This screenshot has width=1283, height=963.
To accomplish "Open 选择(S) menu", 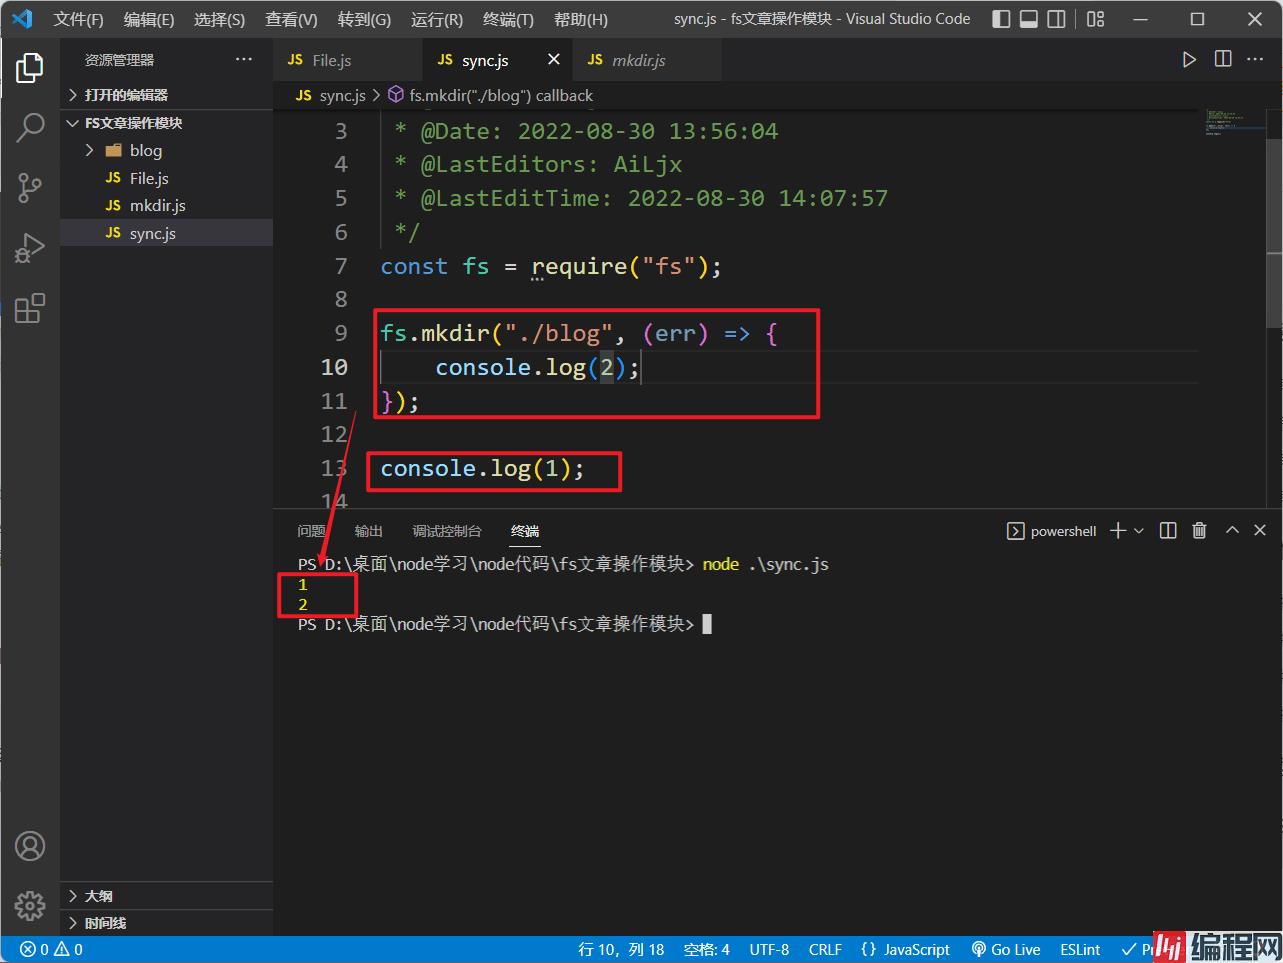I will point(219,19).
